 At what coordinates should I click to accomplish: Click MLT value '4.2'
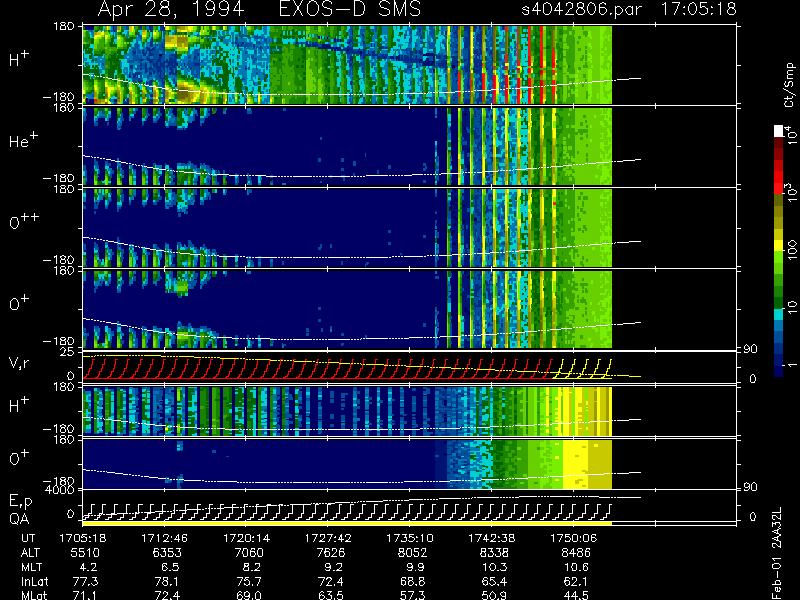[88, 567]
